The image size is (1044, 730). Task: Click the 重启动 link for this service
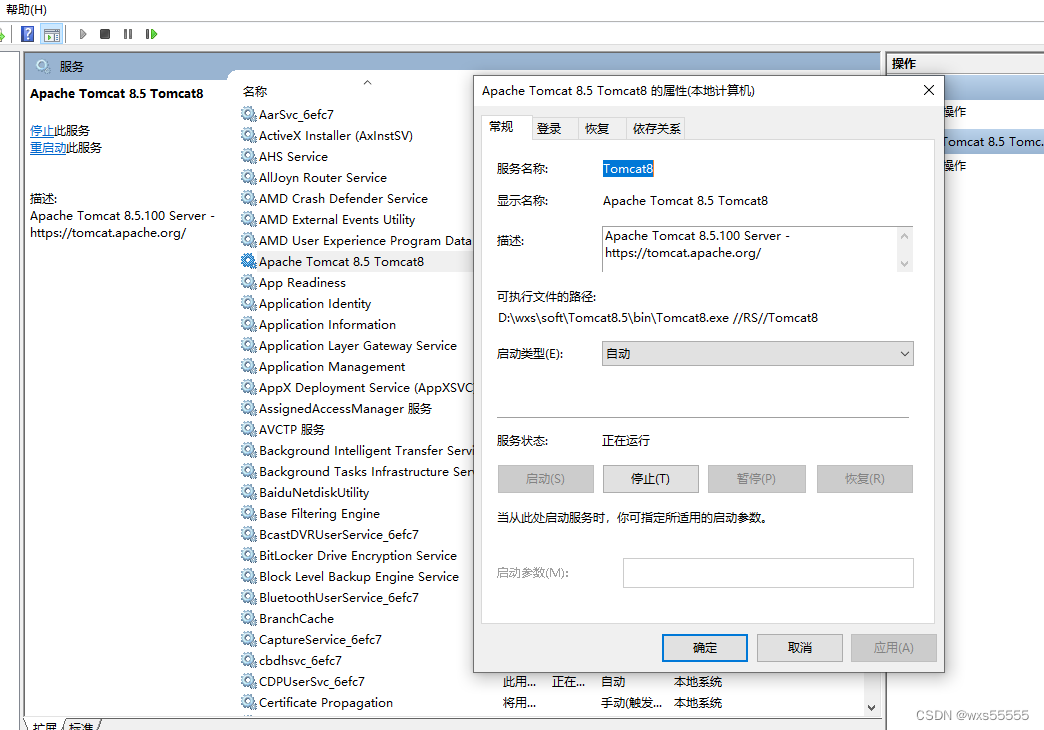coord(48,148)
